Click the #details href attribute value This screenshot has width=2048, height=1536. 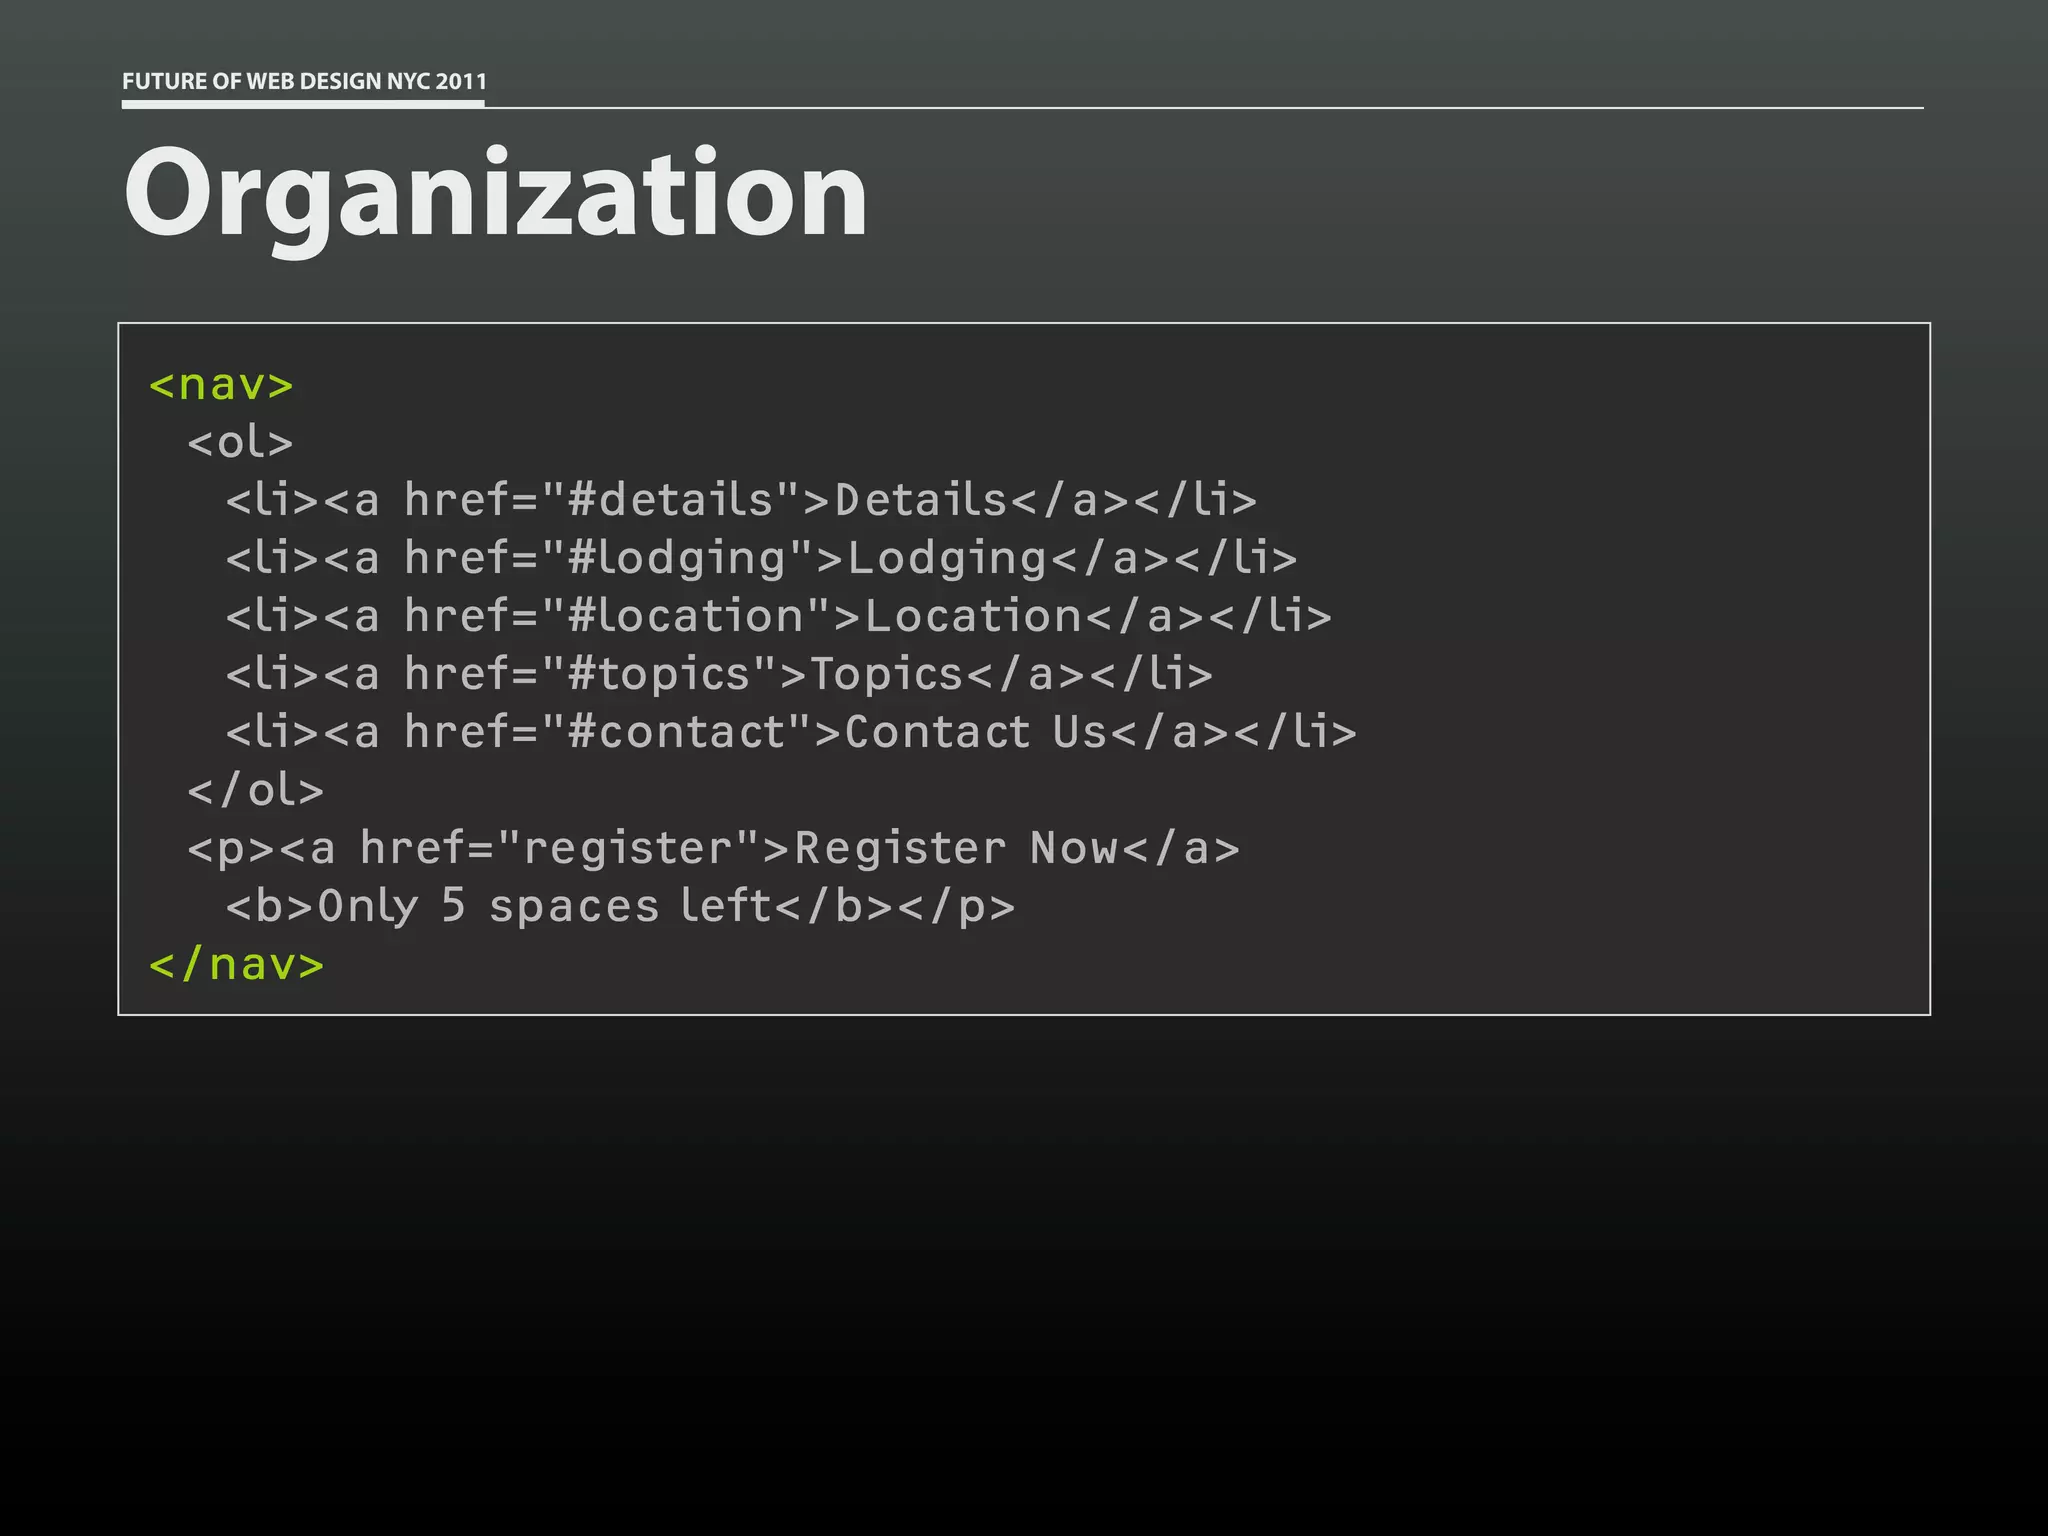pos(671,500)
